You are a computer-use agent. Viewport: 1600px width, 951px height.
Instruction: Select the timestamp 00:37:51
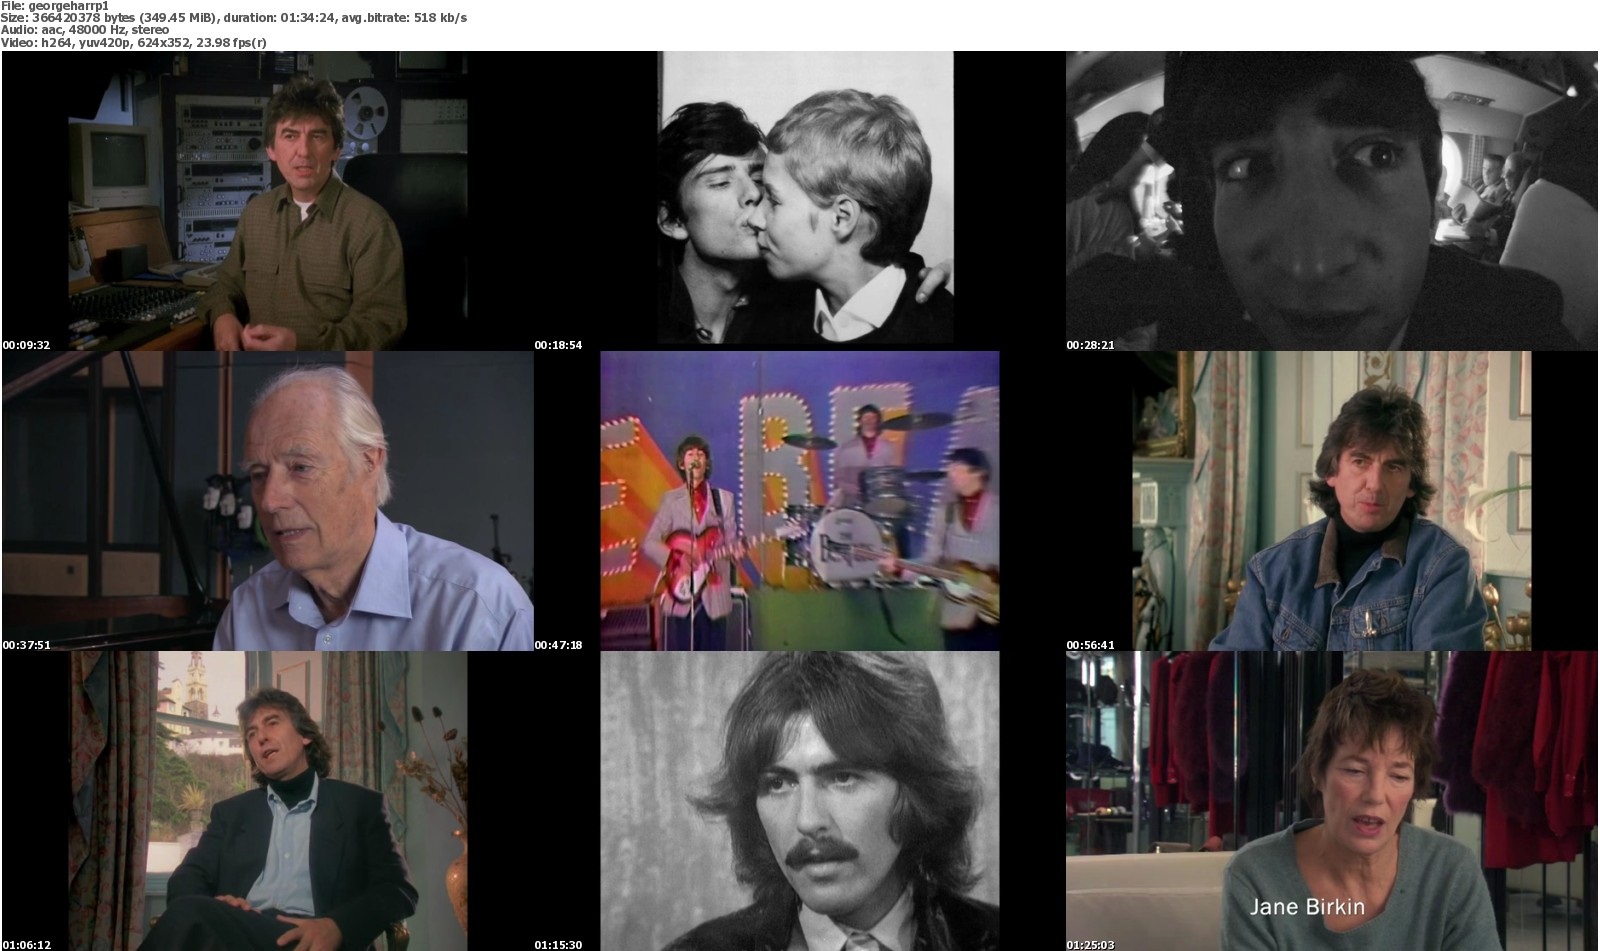coord(25,645)
